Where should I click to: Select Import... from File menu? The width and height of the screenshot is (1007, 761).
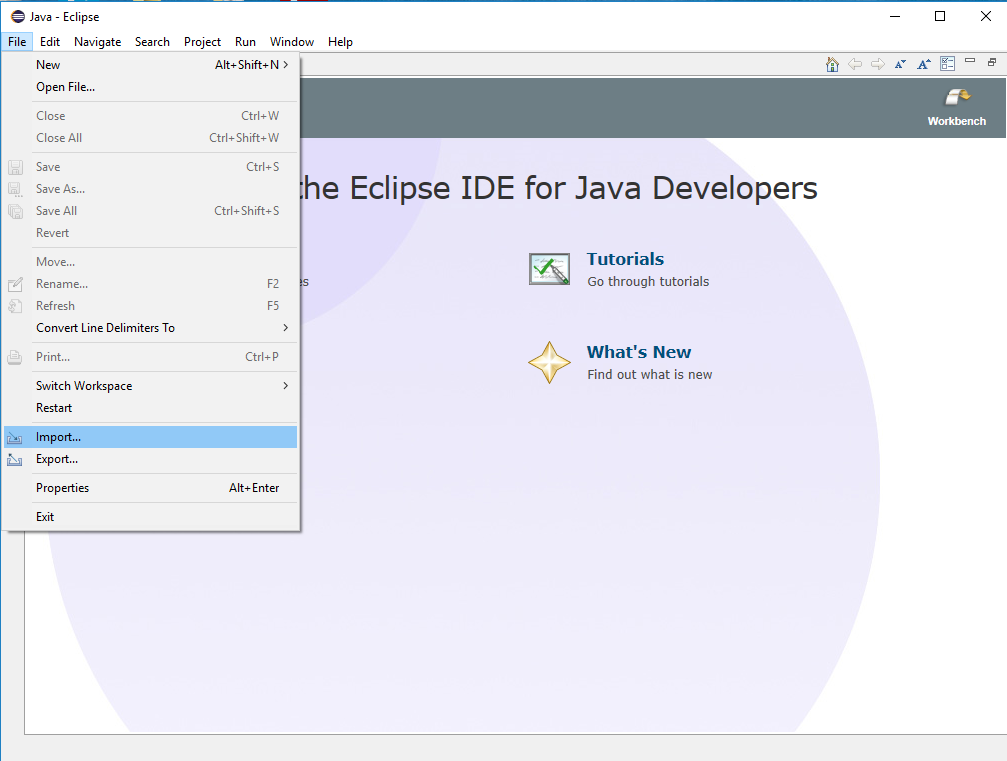150,437
